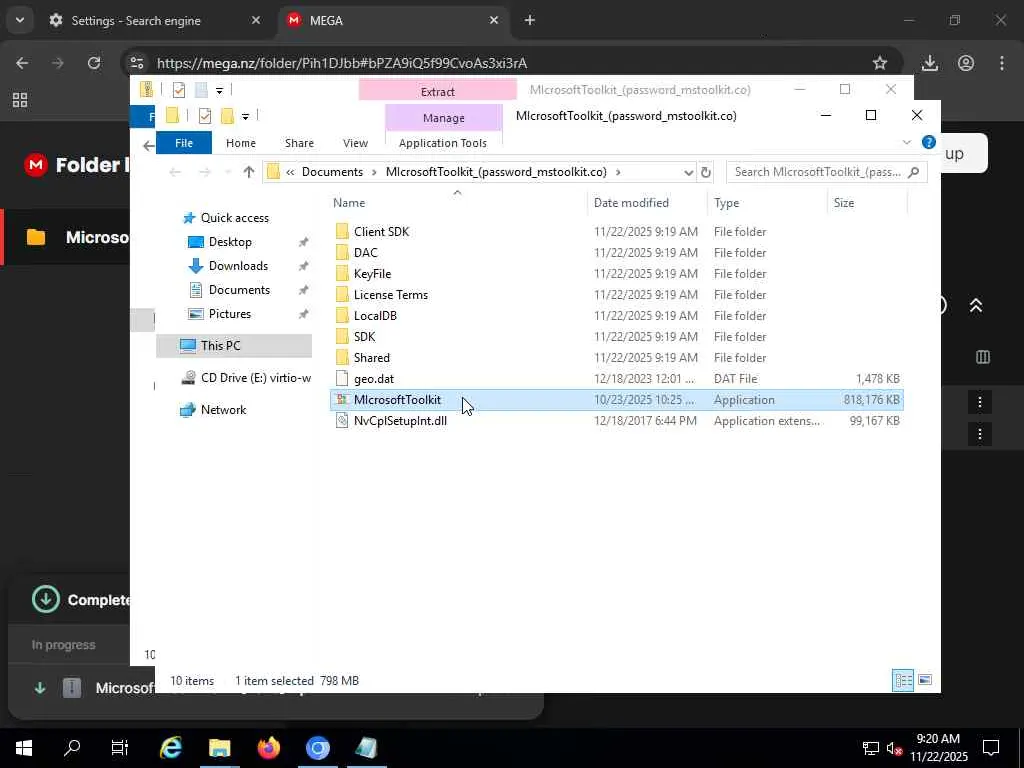Open MEGA file options three dots, lower row

pyautogui.click(x=980, y=434)
